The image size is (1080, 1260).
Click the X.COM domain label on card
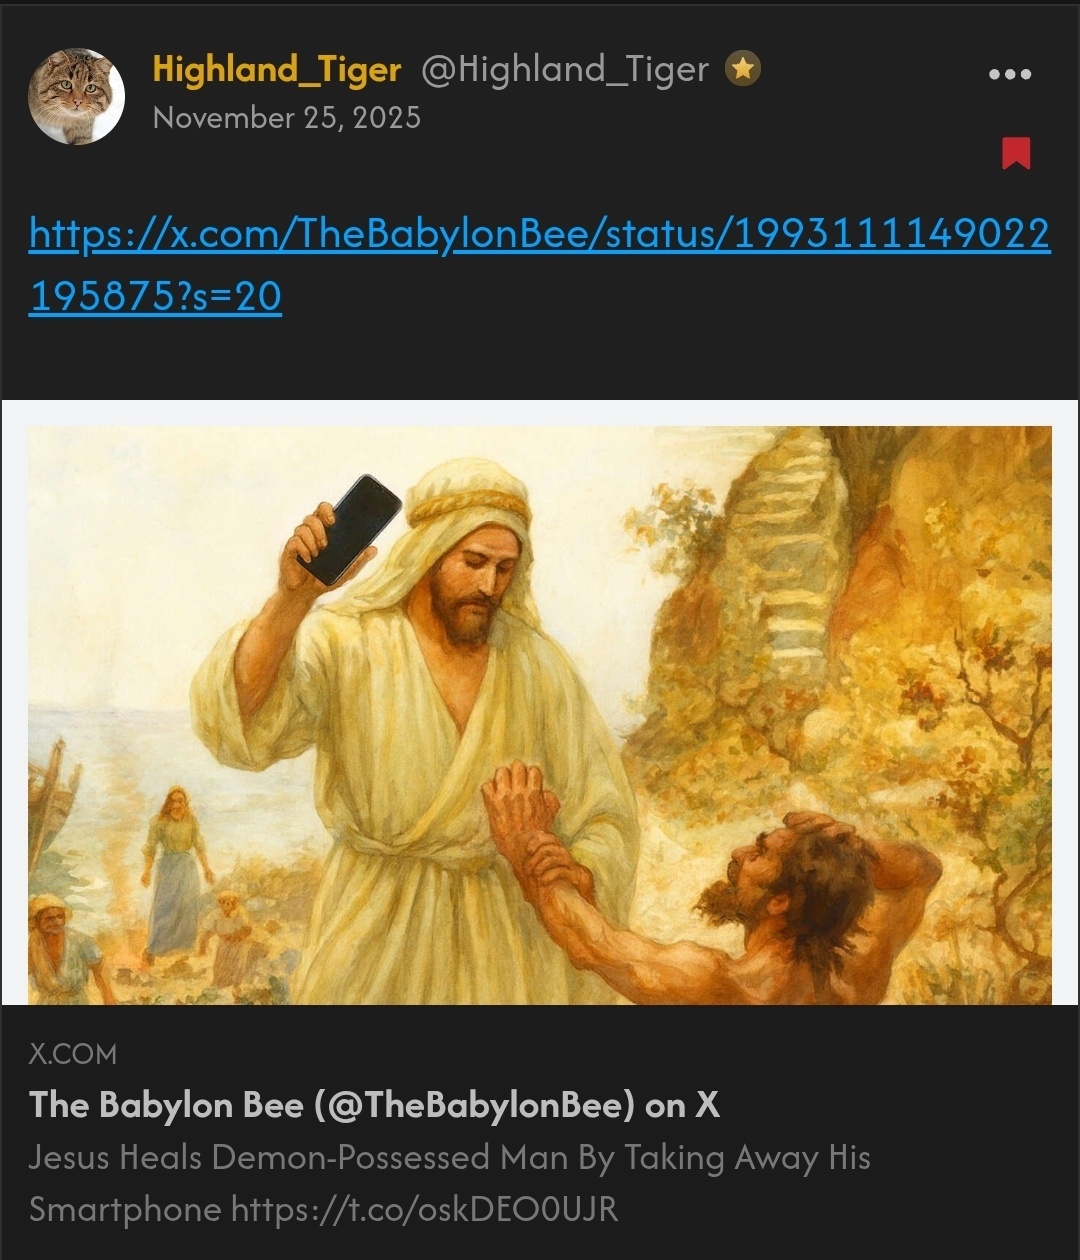click(x=73, y=1054)
